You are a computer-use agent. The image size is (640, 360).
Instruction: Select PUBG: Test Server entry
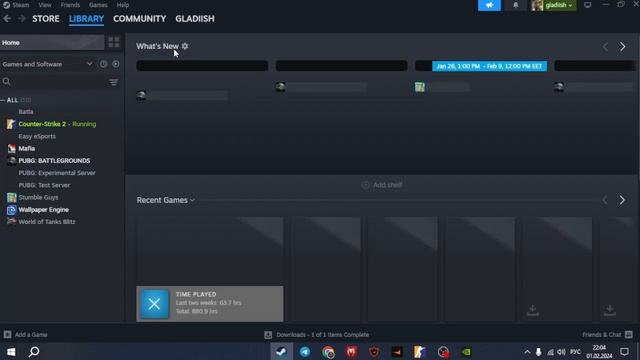pyautogui.click(x=44, y=185)
